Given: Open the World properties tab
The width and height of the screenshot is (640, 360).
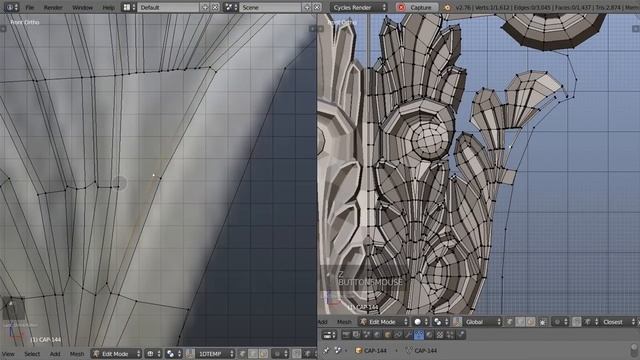Looking at the screenshot, I should coord(378,335).
